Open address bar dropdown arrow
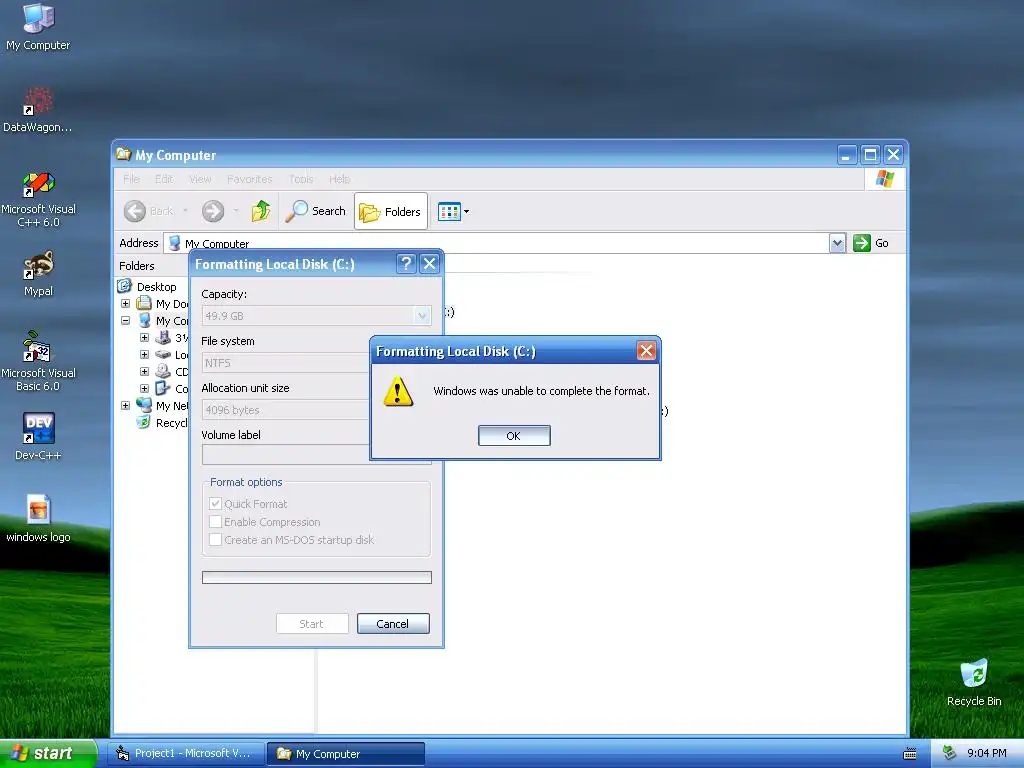1024x768 pixels. tap(837, 243)
